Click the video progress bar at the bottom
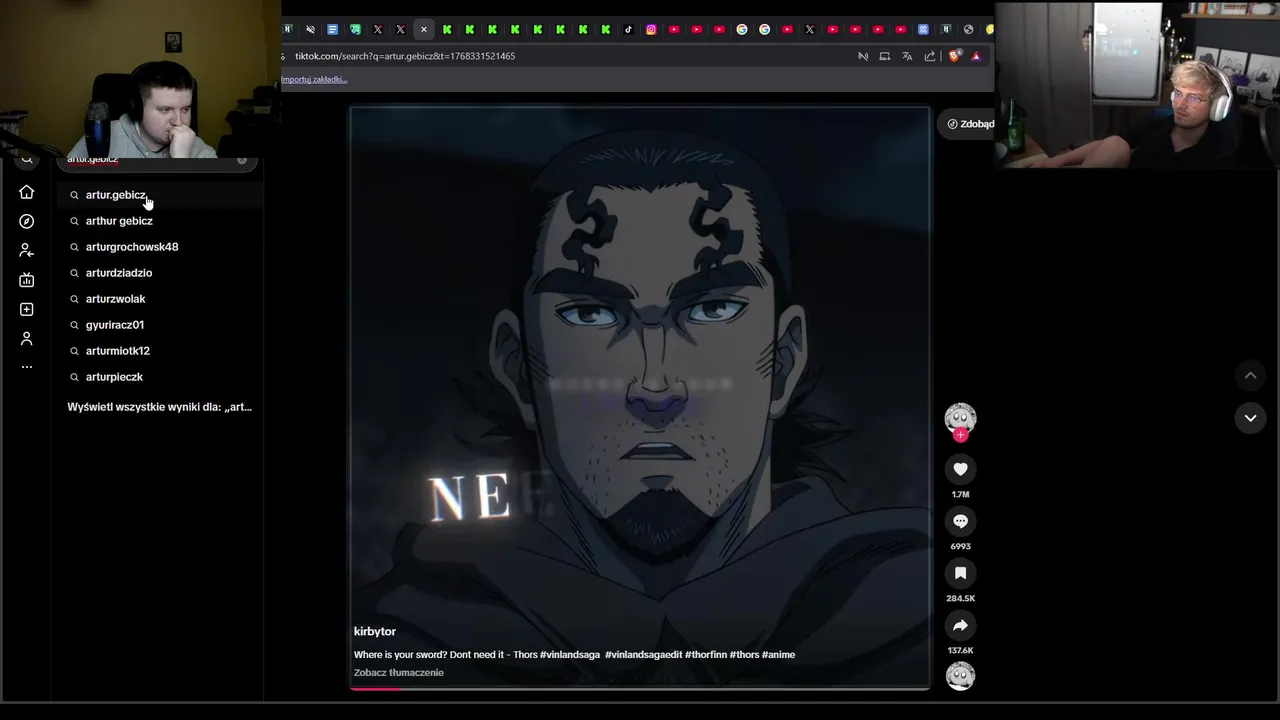Screen dimensions: 1280x720 640,688
